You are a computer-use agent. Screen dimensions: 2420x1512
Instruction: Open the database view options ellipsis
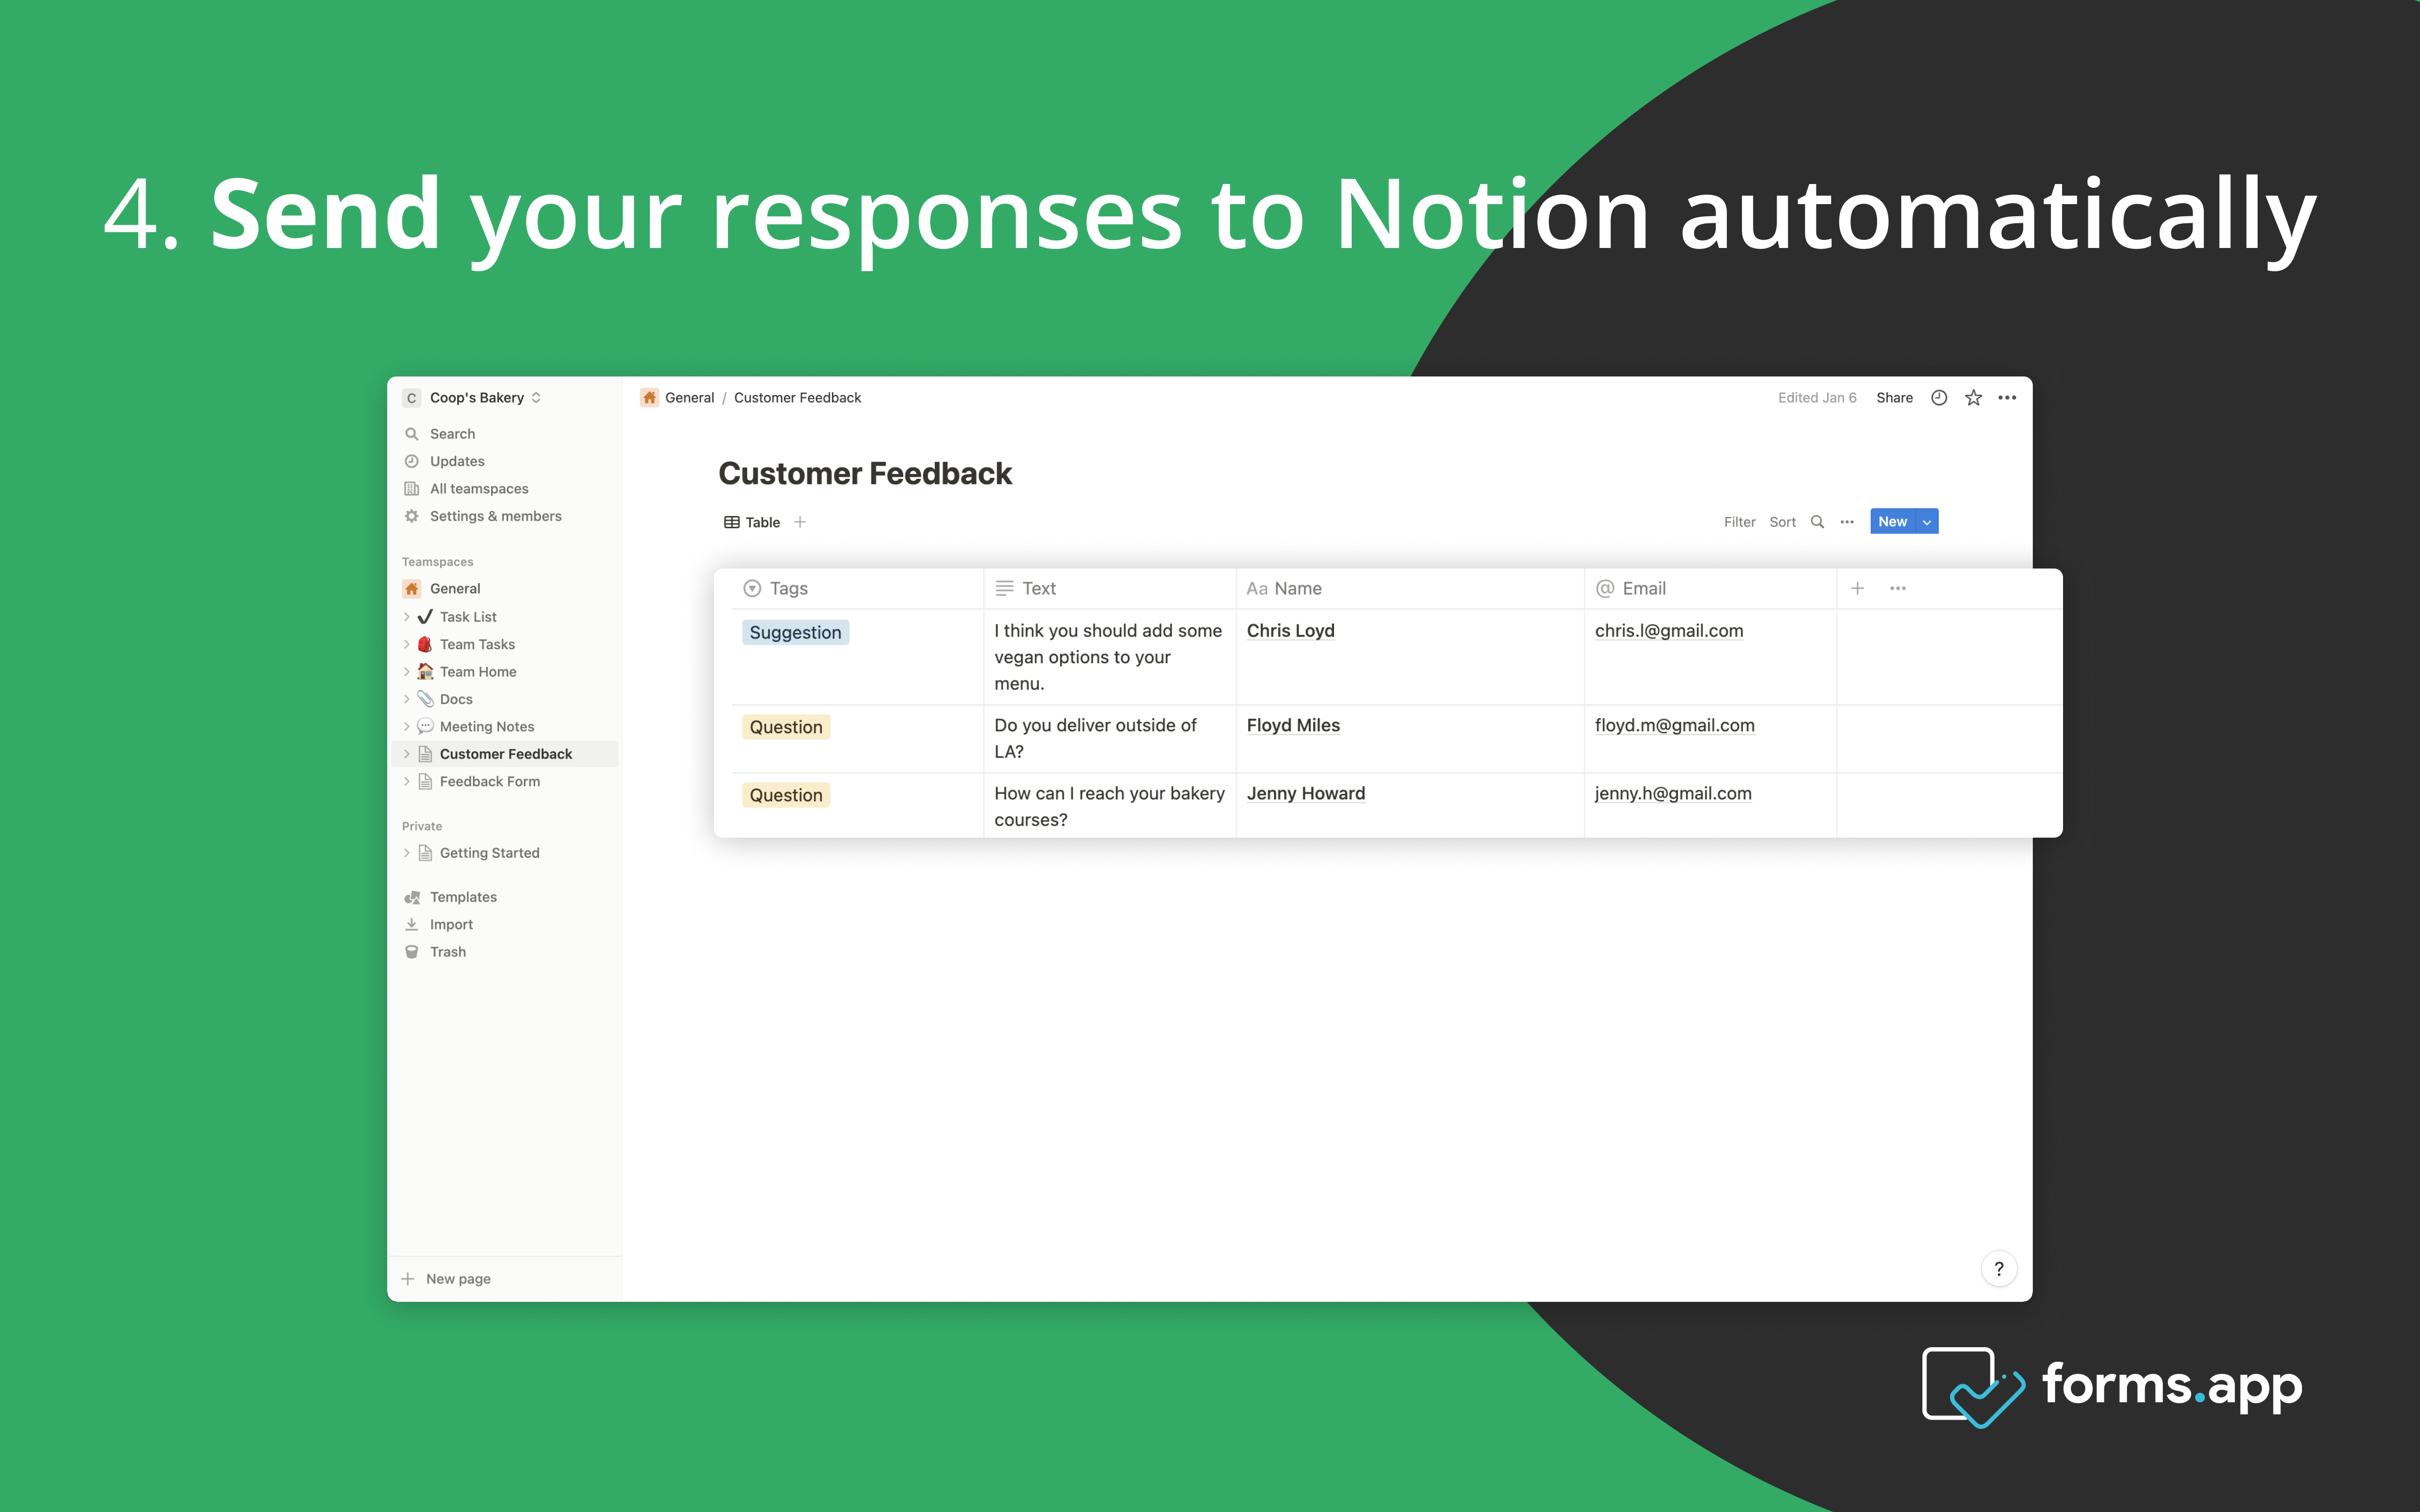tap(1847, 522)
